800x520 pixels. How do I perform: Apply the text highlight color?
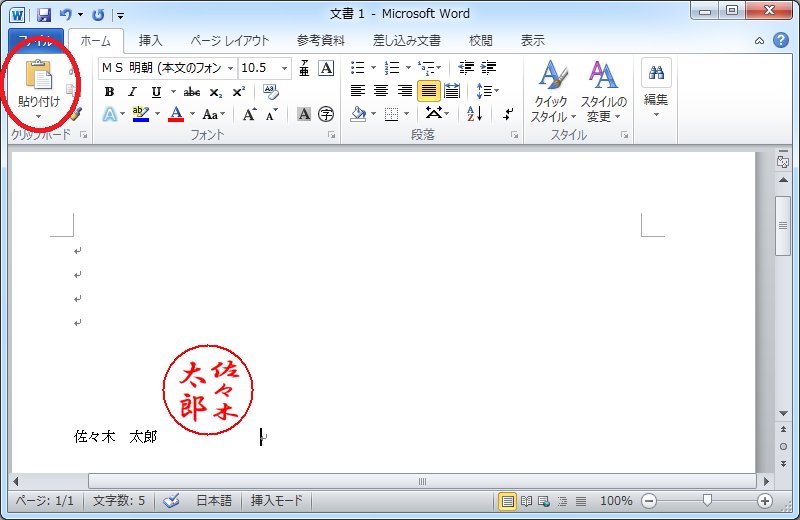[140, 114]
